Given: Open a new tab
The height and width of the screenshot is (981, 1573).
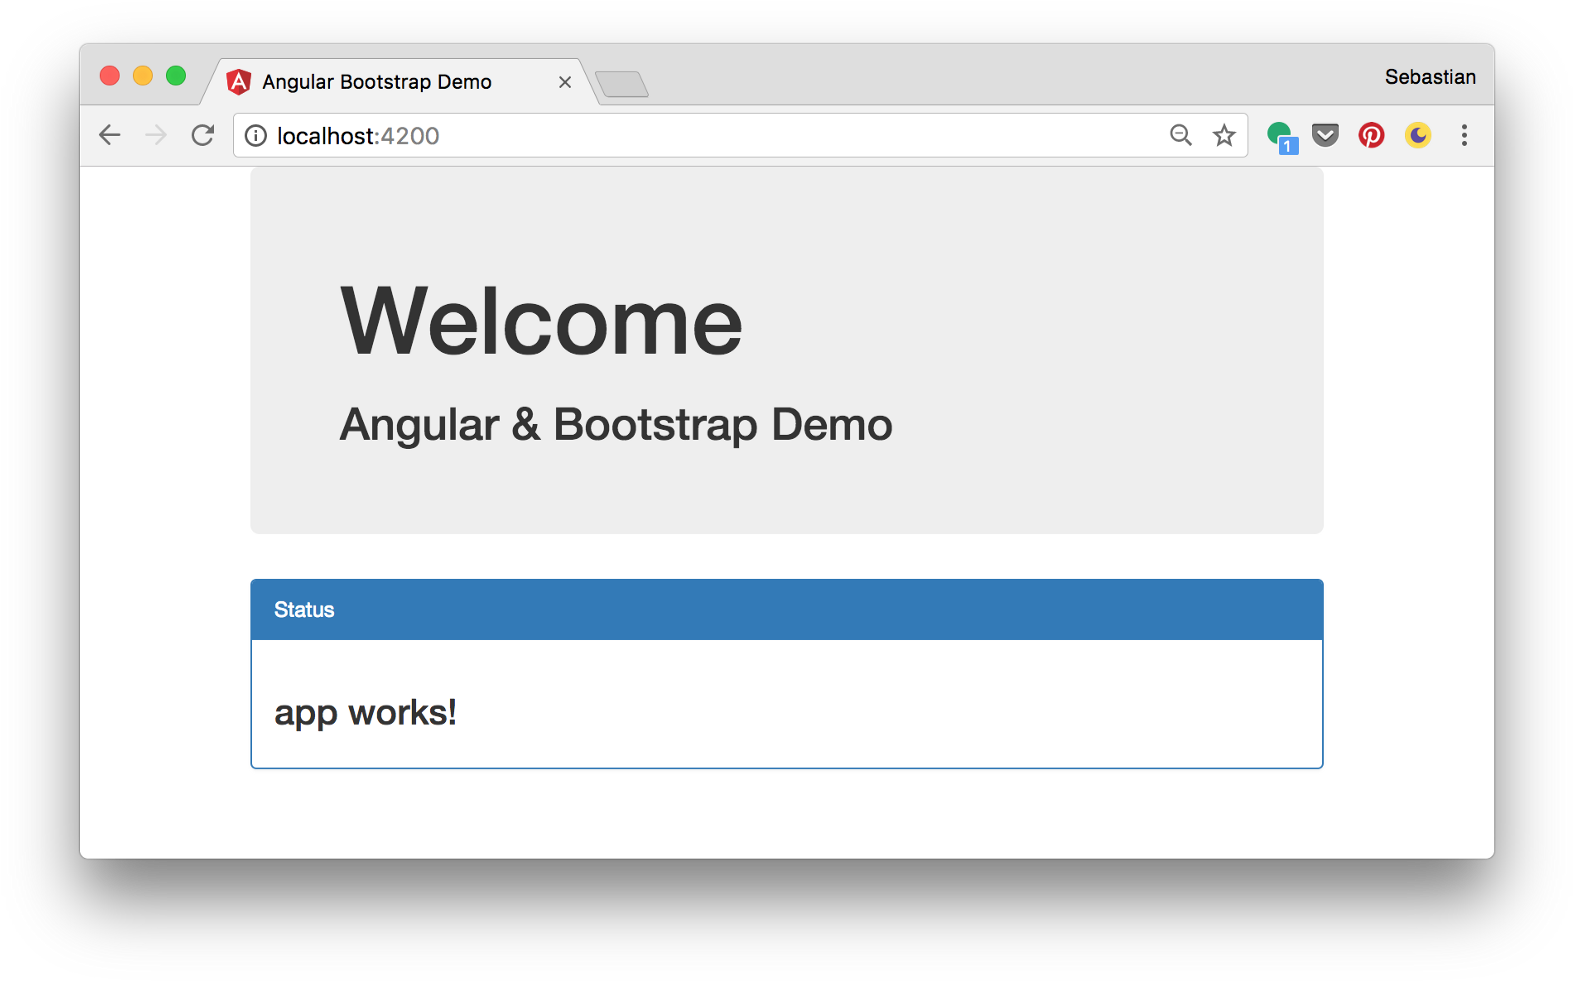Looking at the screenshot, I should coord(622,84).
